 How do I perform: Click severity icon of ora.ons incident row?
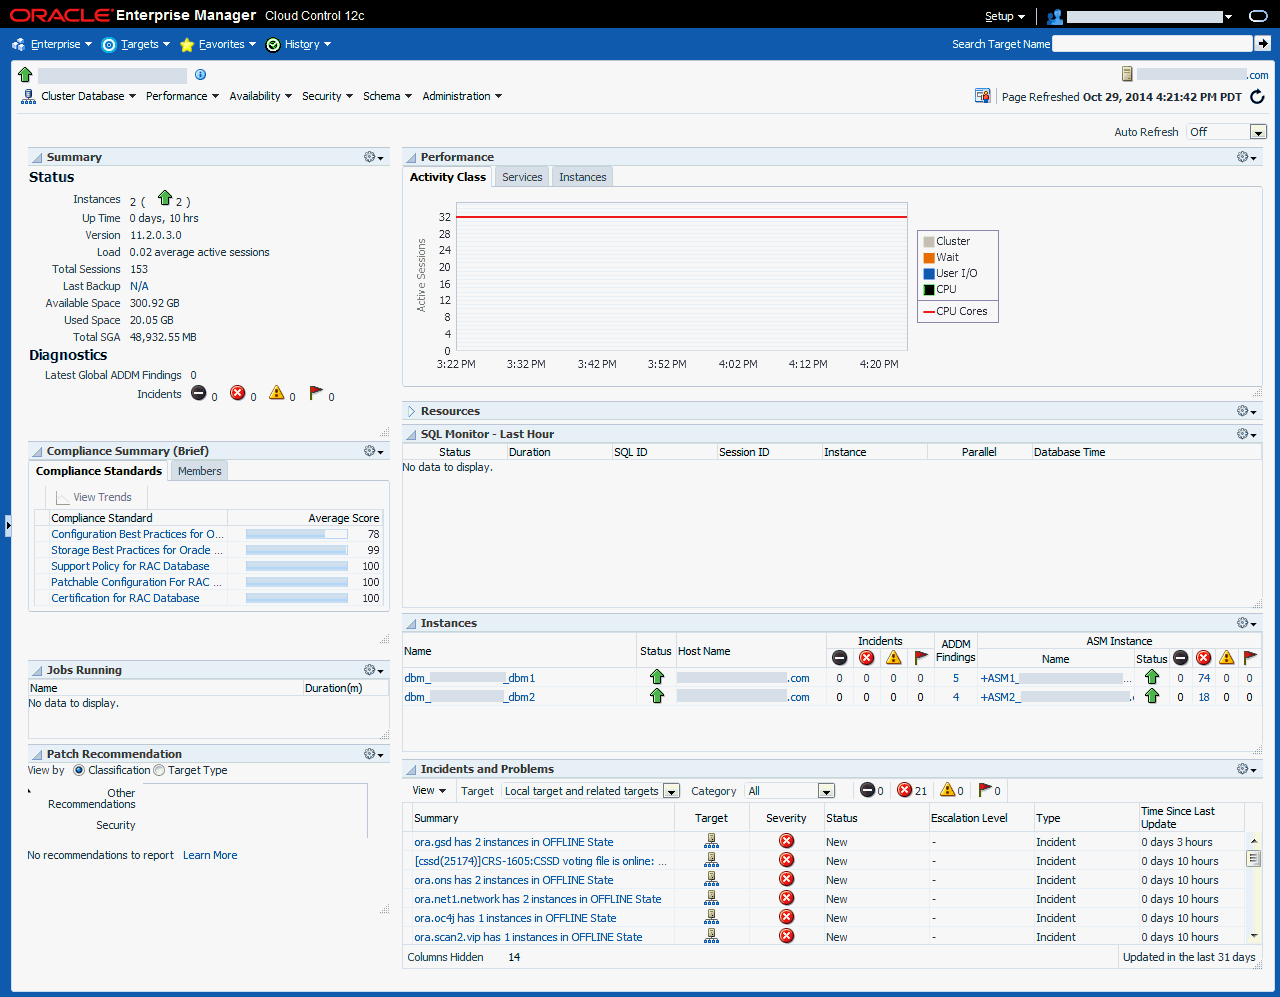(787, 879)
